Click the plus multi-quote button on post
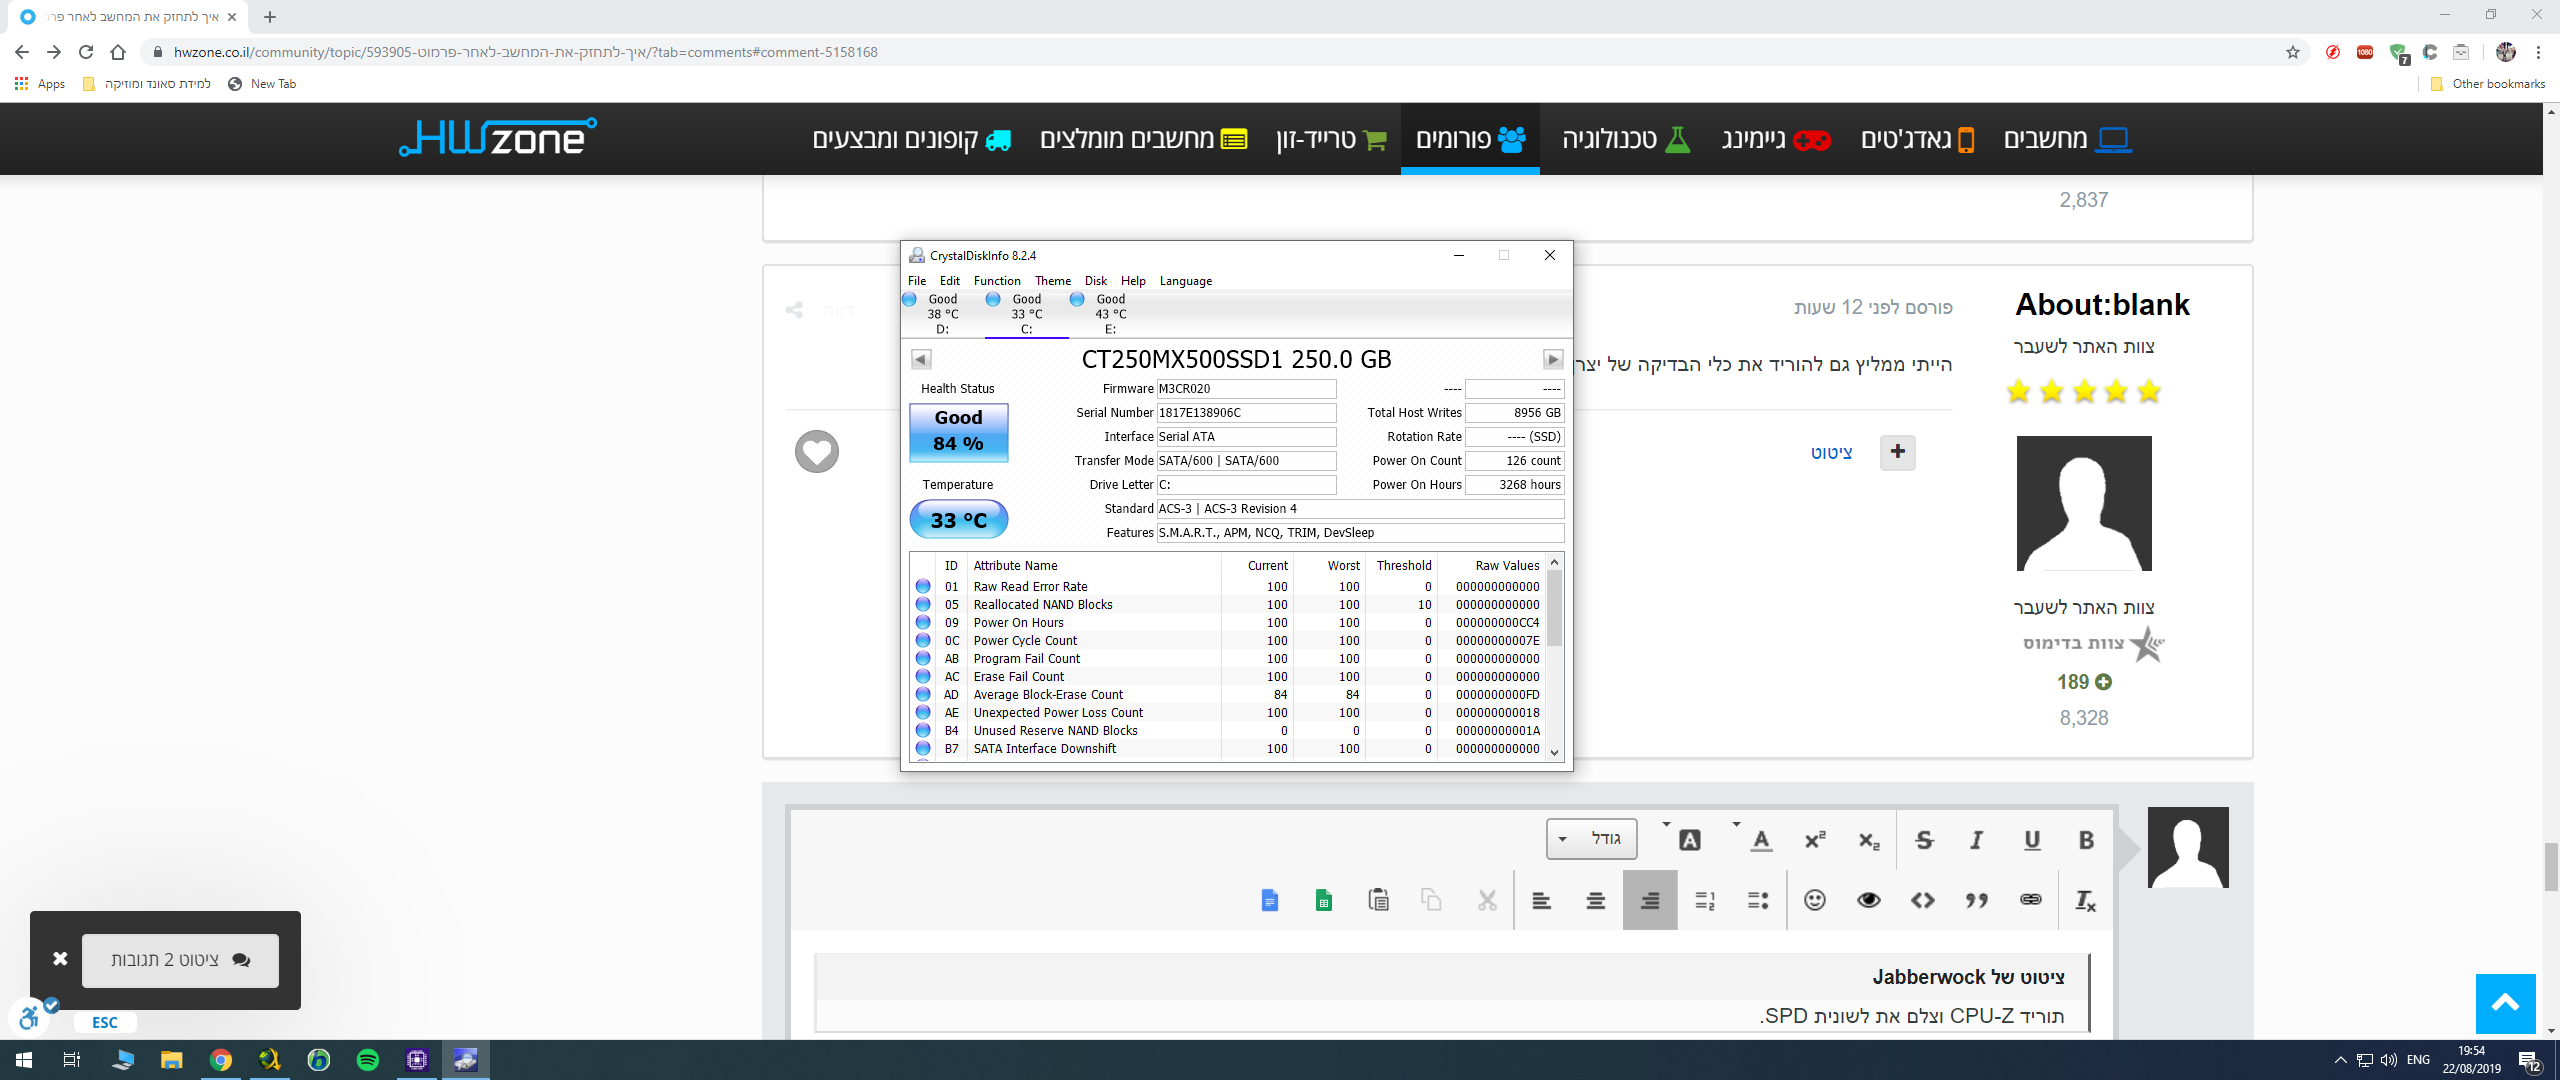This screenshot has width=2560, height=1080. 1897,452
